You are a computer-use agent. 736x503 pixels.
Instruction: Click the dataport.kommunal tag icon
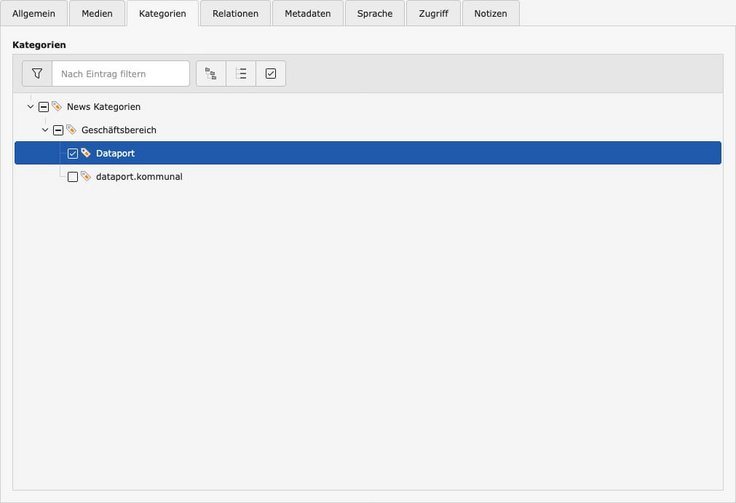click(86, 177)
